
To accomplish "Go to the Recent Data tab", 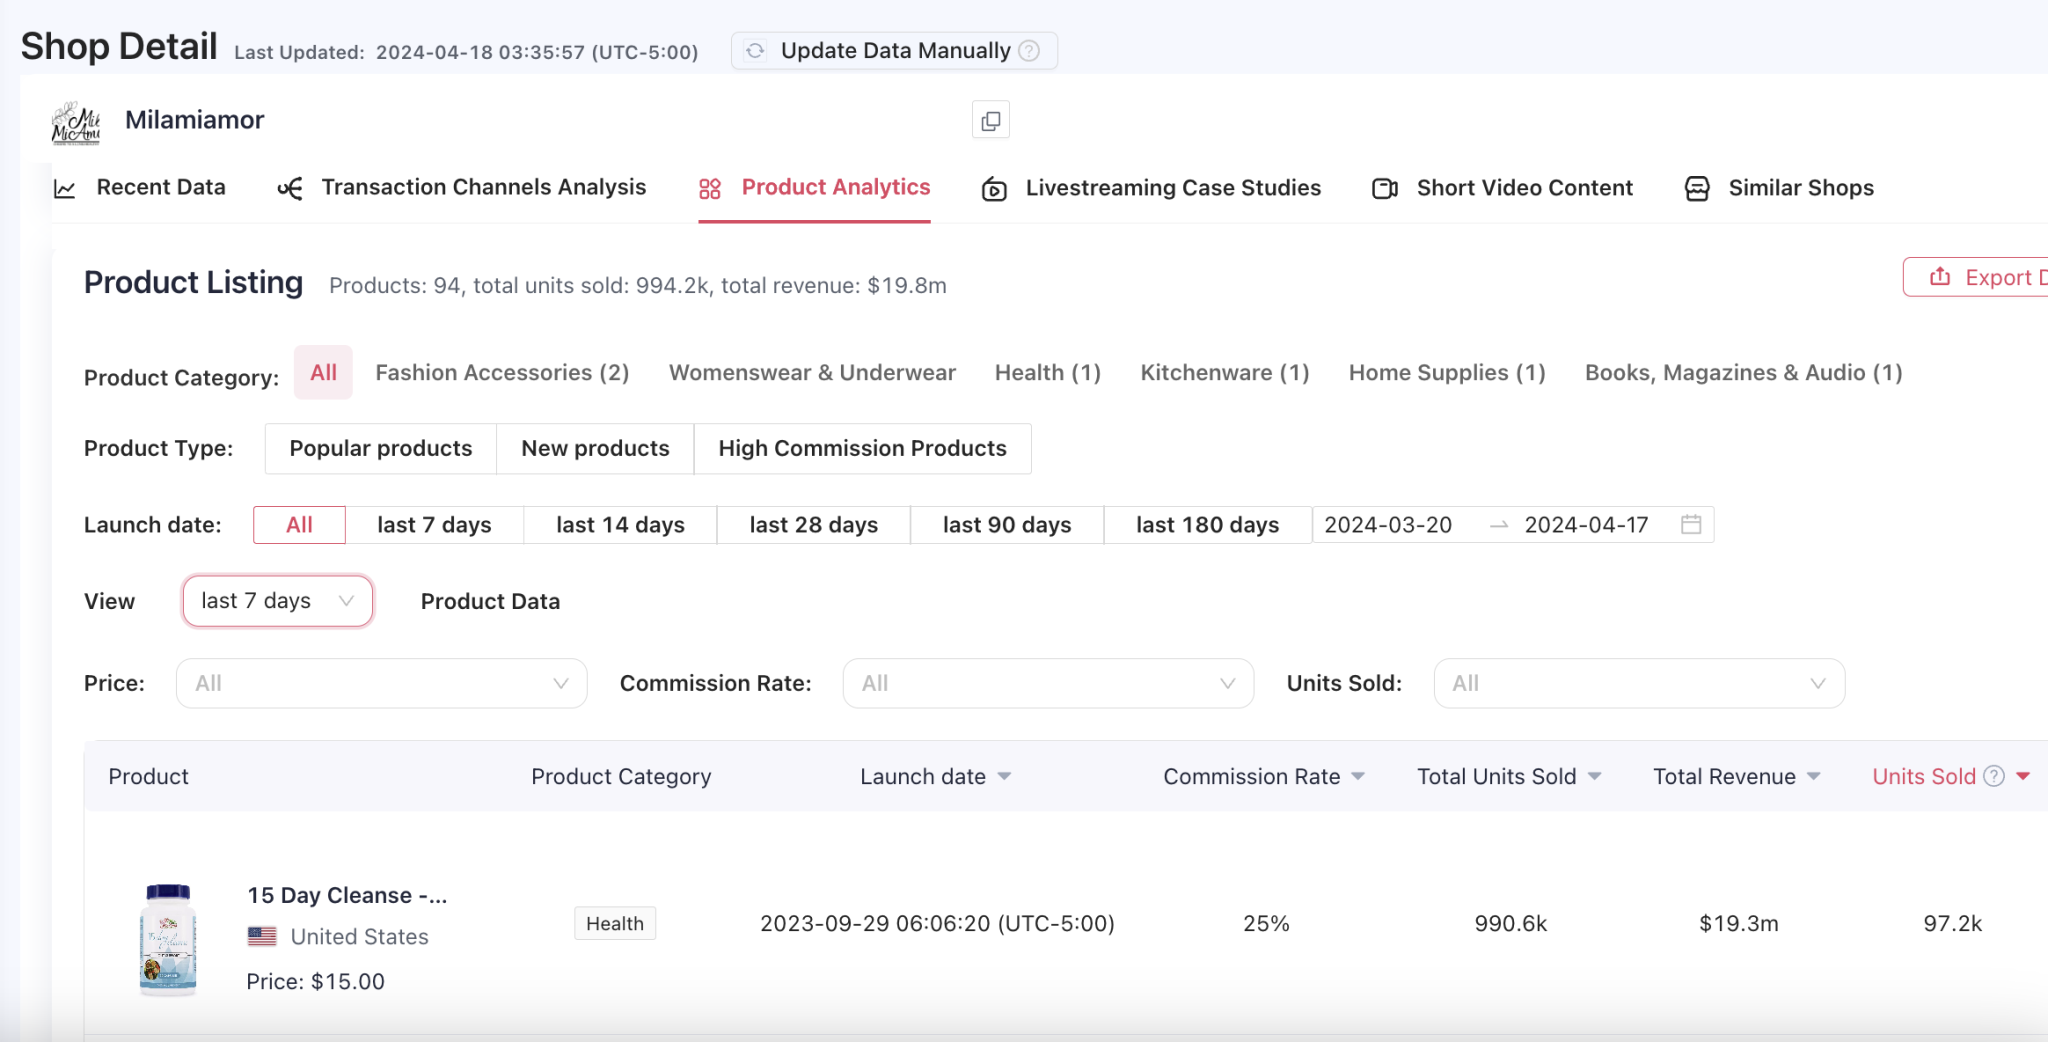I will [160, 187].
